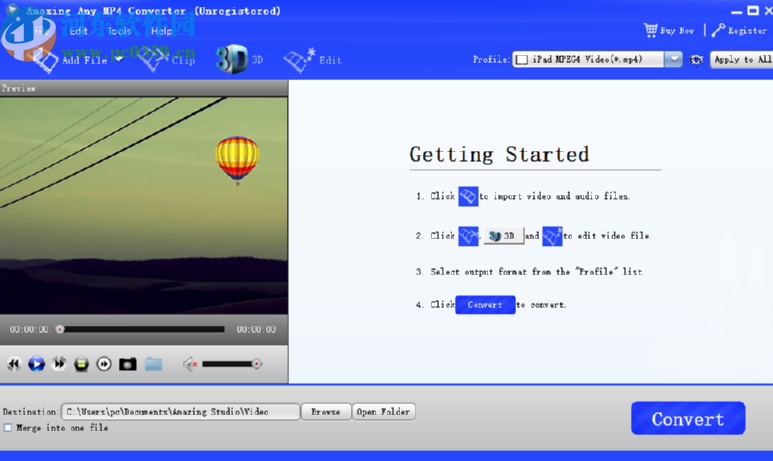This screenshot has height=461, width=773.
Task: Click the Destination path field
Action: (180, 412)
